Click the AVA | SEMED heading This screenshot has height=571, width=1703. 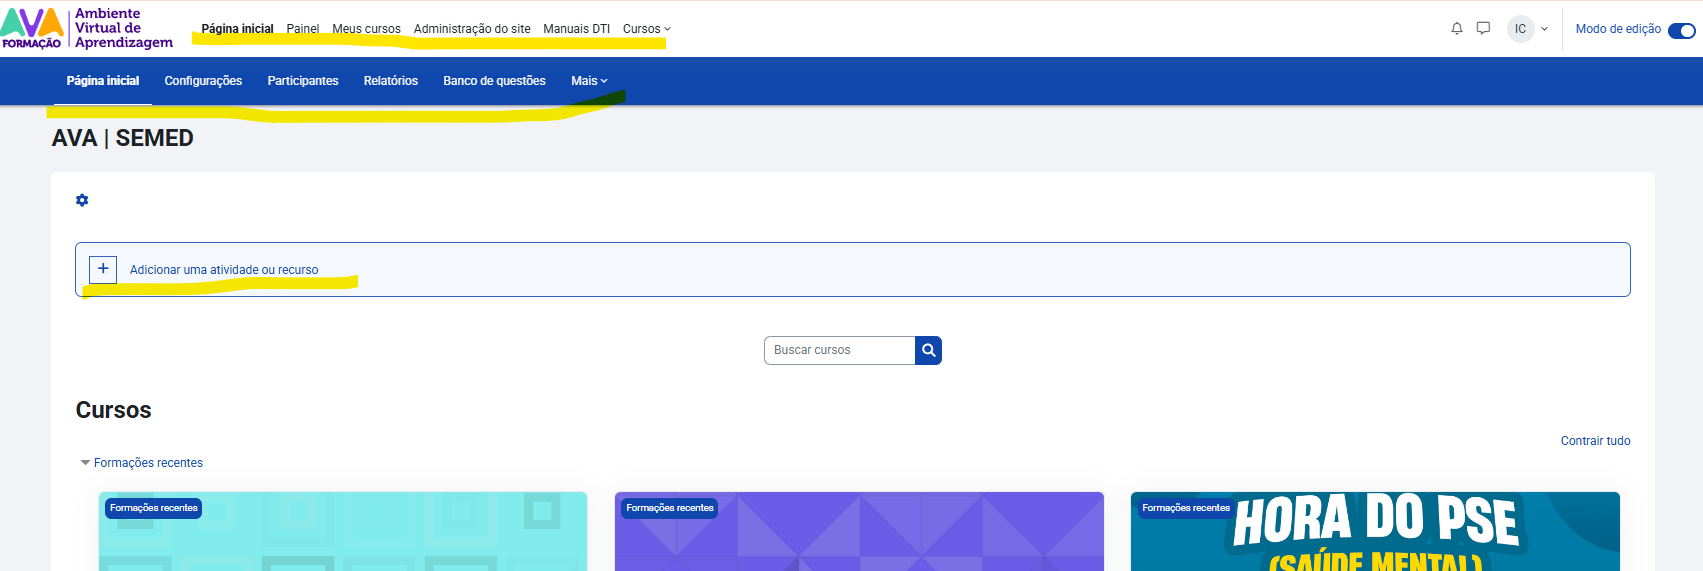coord(123,138)
